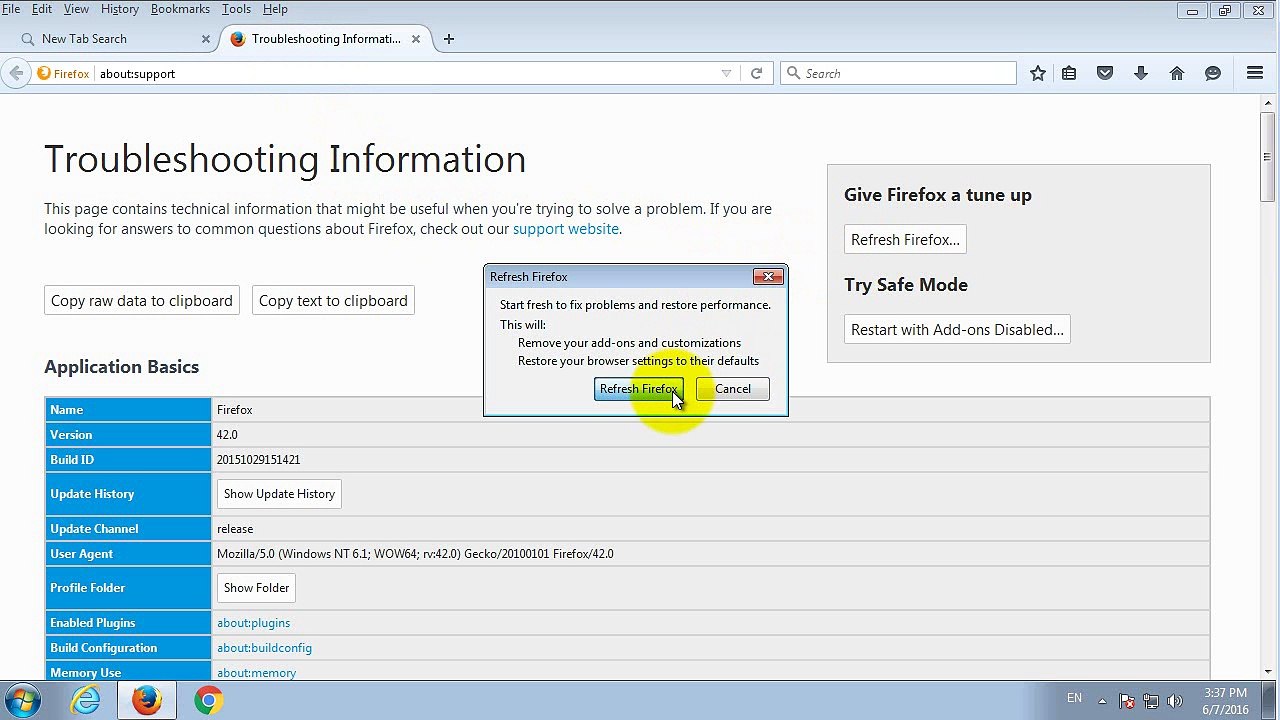The image size is (1280, 720).
Task: Click Restart with Add-ons Disabled button
Action: 957,330
